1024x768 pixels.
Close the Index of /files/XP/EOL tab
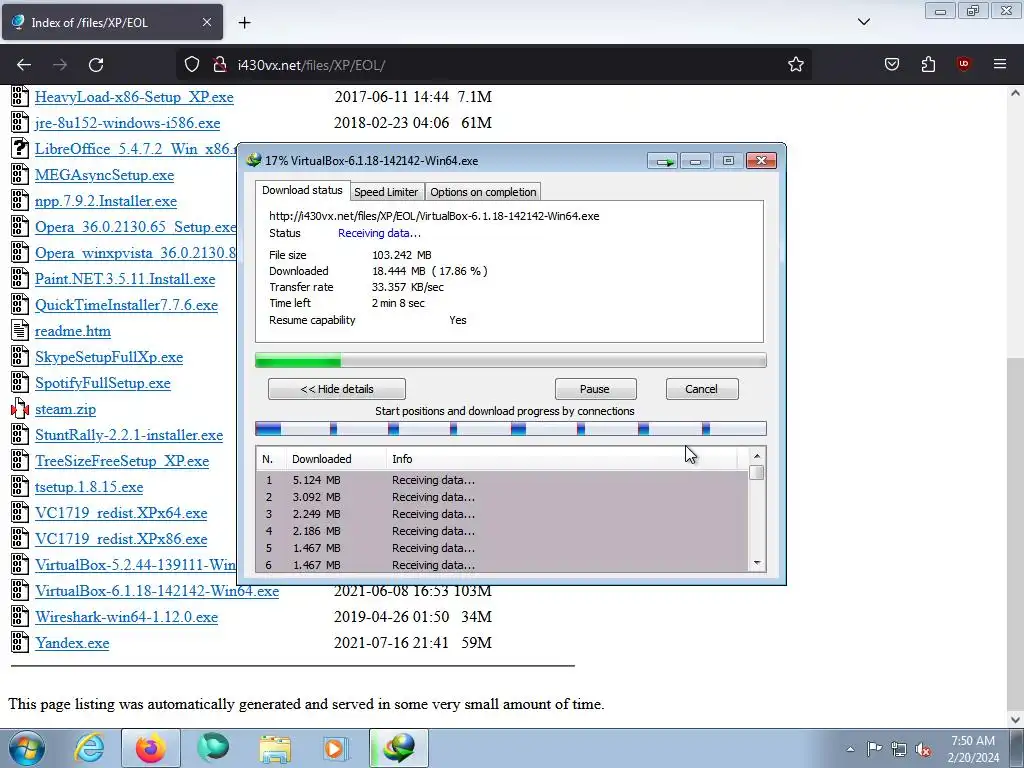point(206,22)
